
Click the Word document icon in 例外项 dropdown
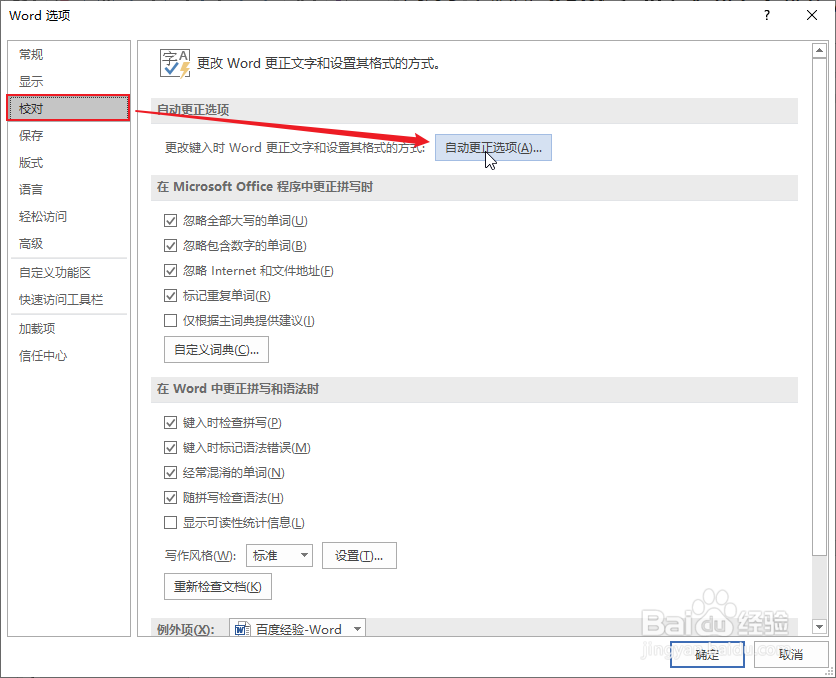[x=242, y=629]
